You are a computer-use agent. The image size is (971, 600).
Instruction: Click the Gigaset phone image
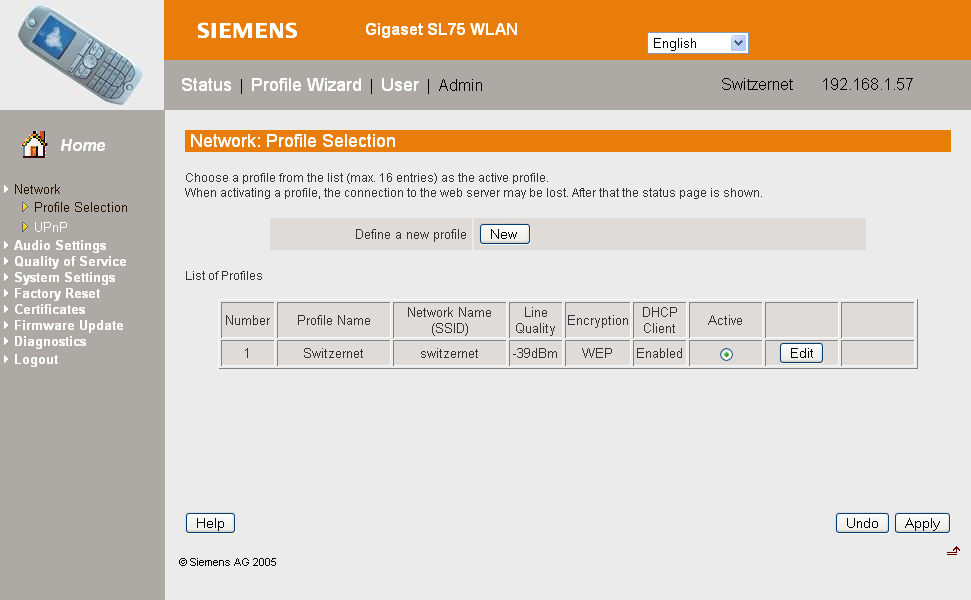click(x=81, y=54)
